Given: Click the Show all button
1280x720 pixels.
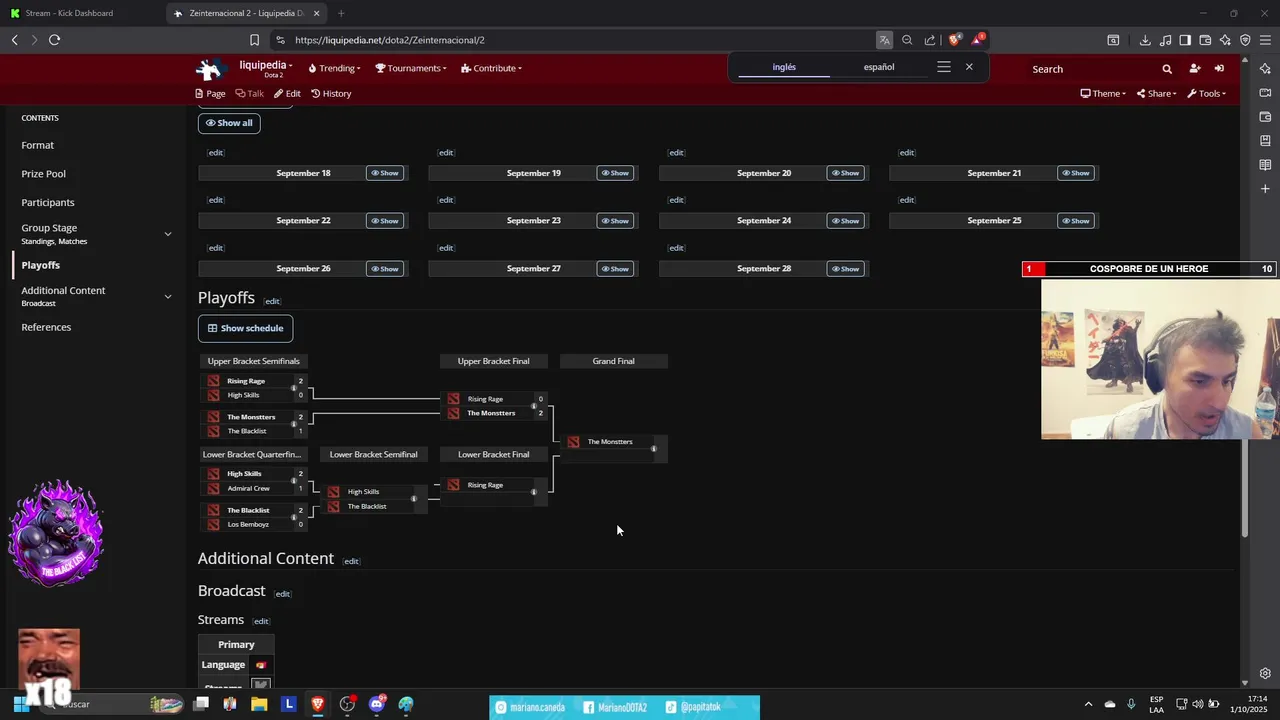Looking at the screenshot, I should tap(229, 123).
